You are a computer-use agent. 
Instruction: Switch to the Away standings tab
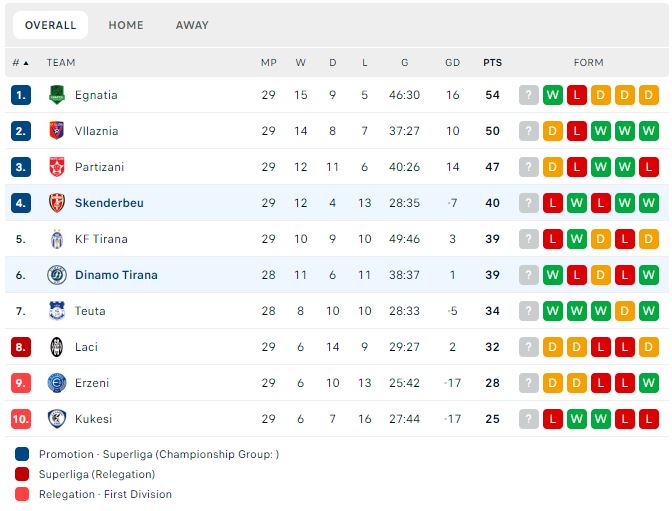tap(192, 25)
